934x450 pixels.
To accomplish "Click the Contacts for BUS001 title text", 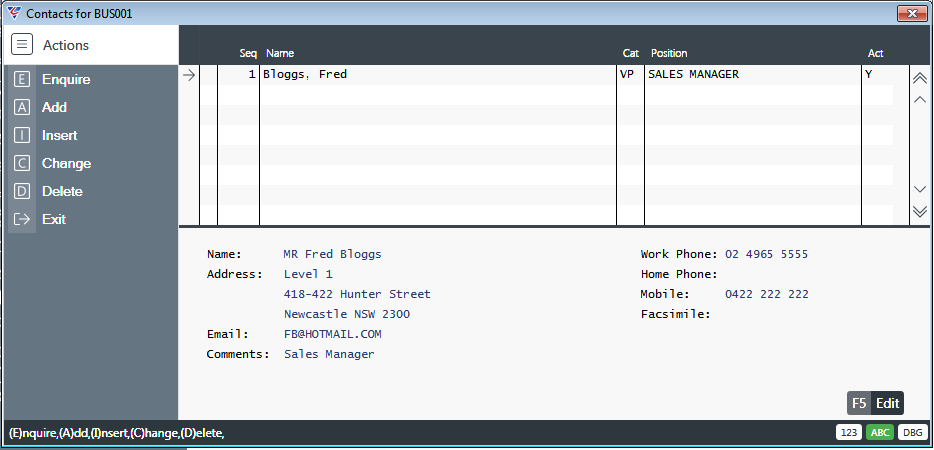I will click(x=79, y=13).
